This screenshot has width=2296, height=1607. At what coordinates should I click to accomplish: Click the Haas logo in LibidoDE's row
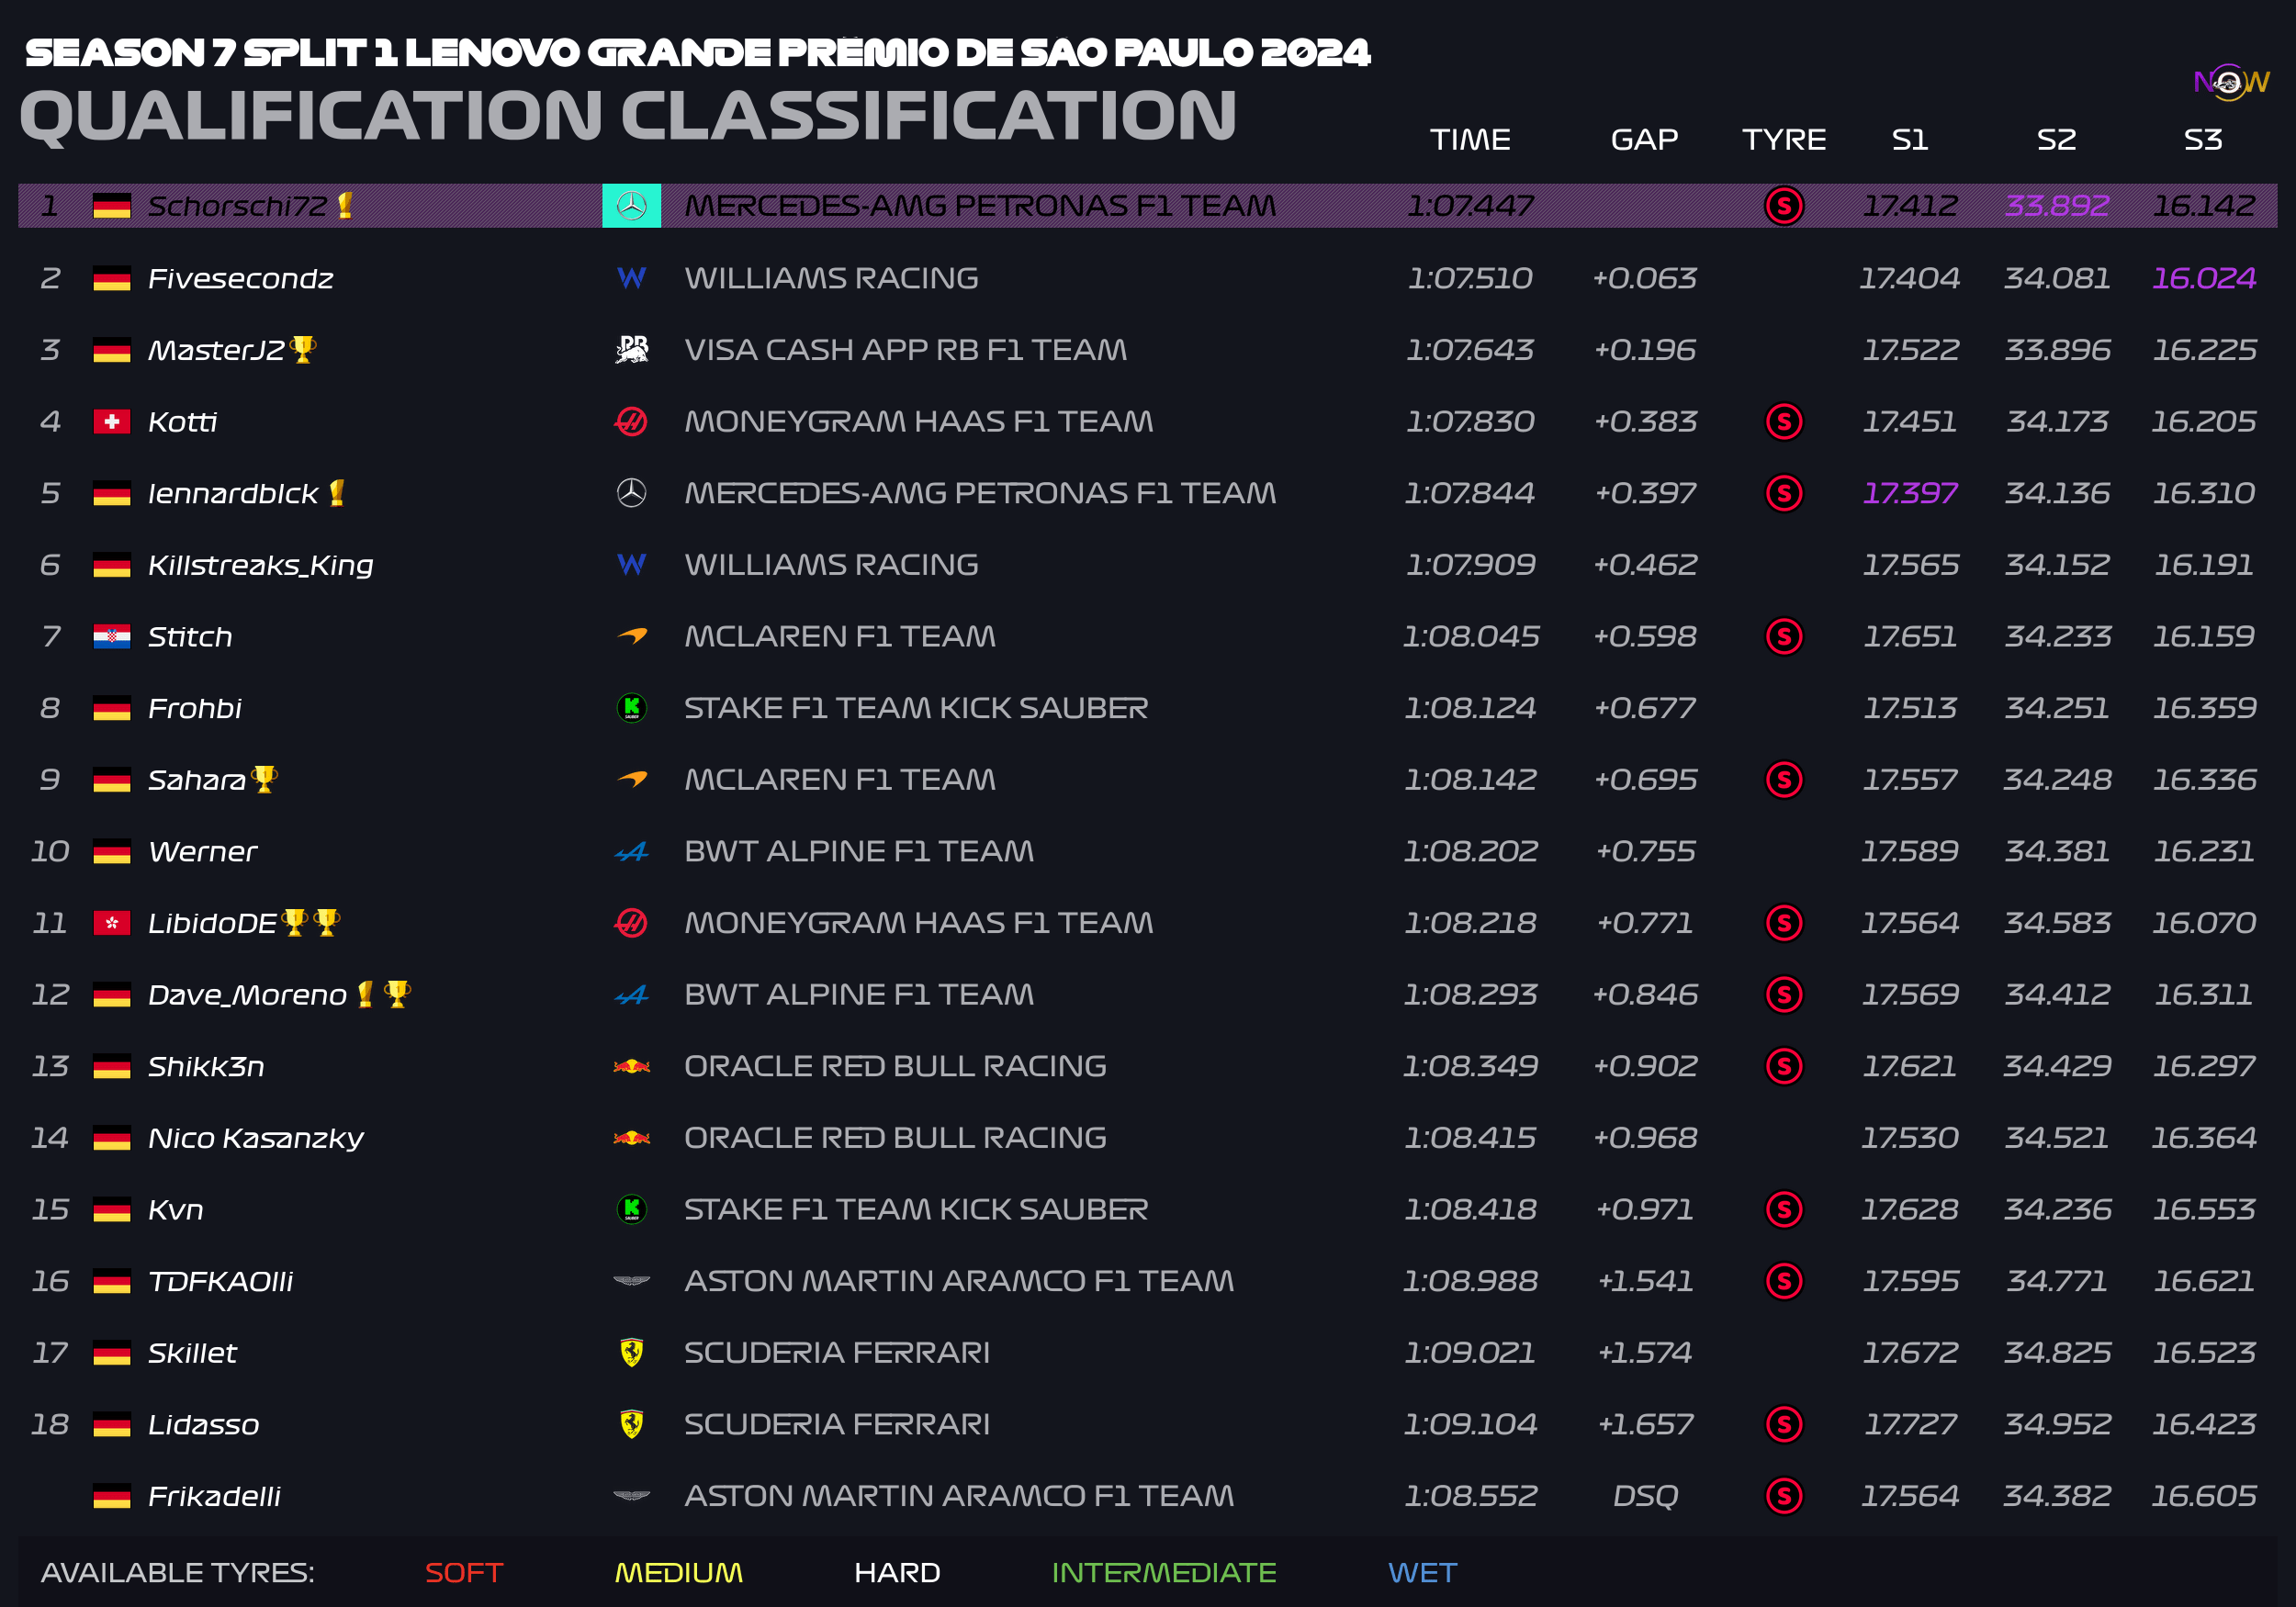click(631, 923)
